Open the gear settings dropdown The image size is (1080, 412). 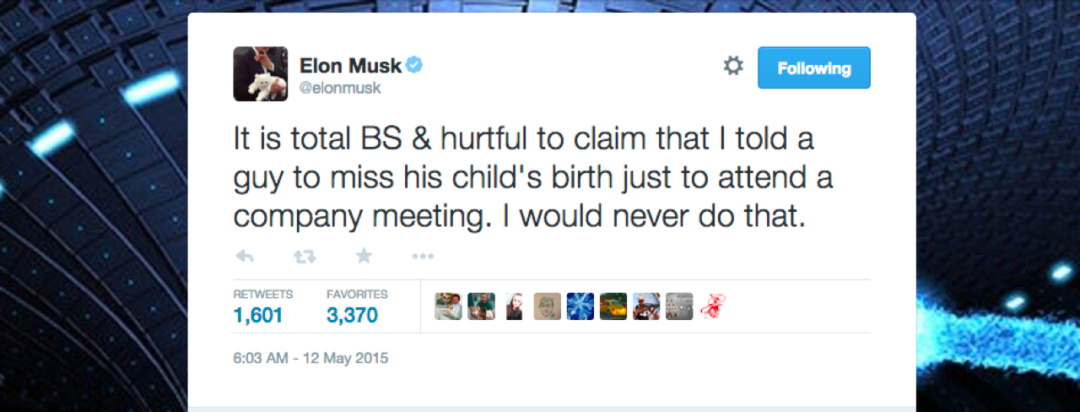pos(733,67)
